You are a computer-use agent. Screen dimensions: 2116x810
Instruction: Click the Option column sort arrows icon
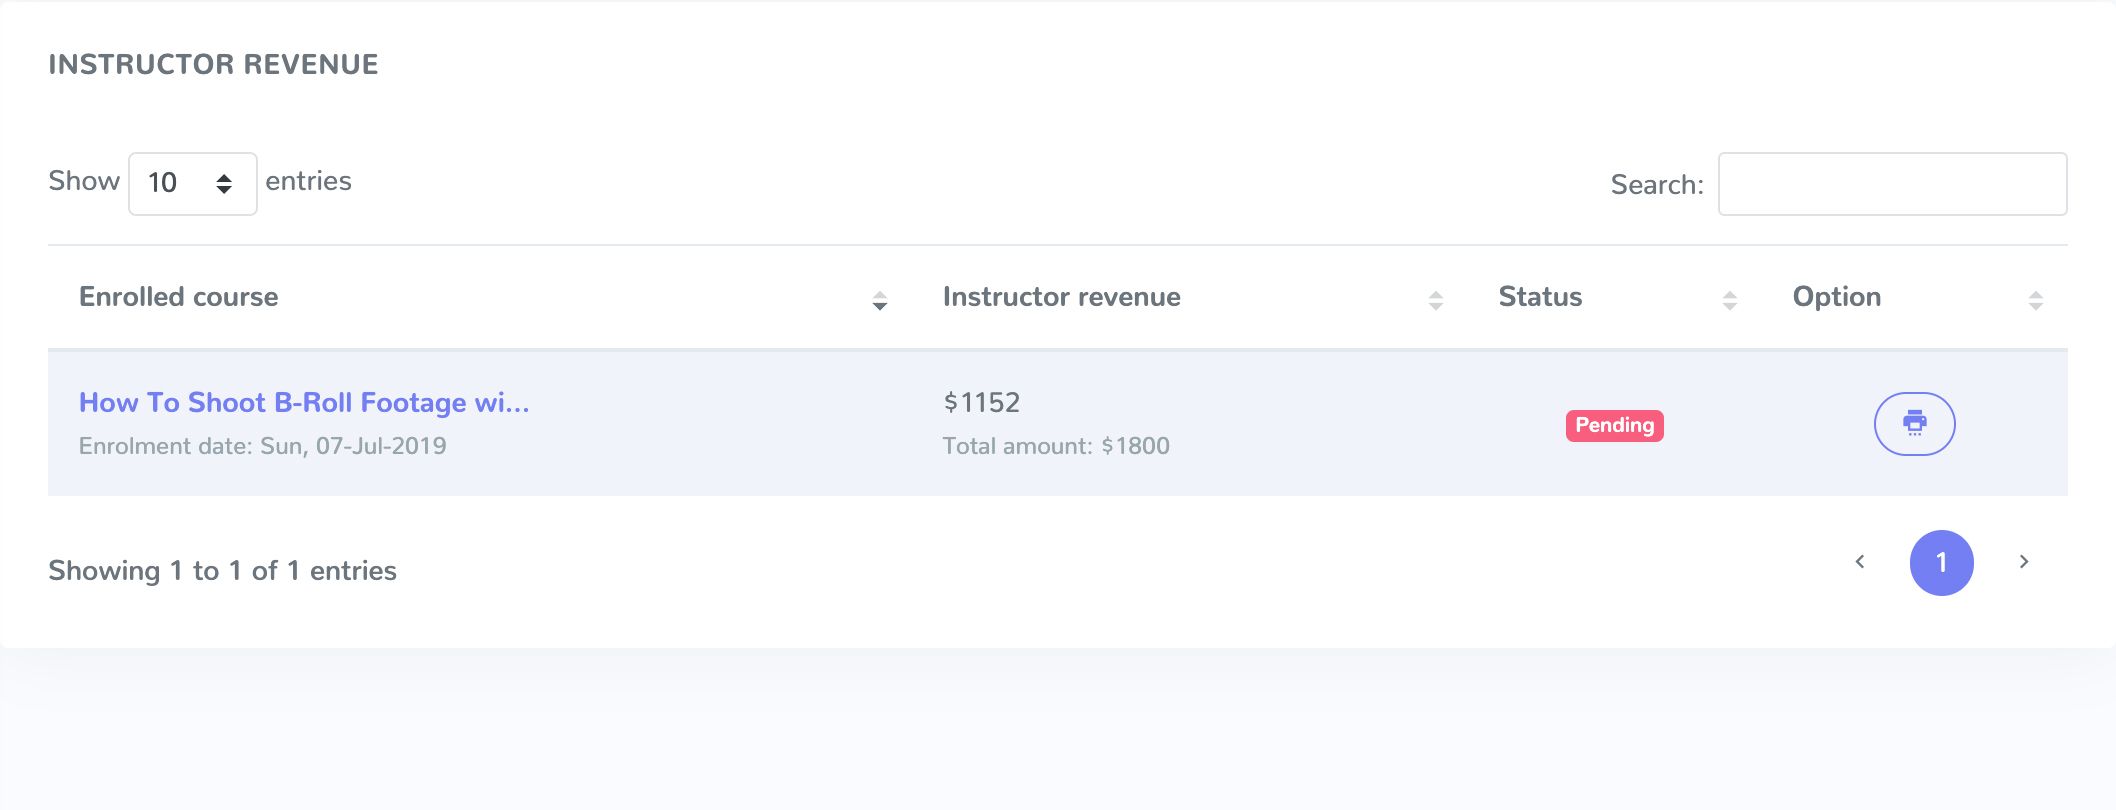coord(2035,300)
